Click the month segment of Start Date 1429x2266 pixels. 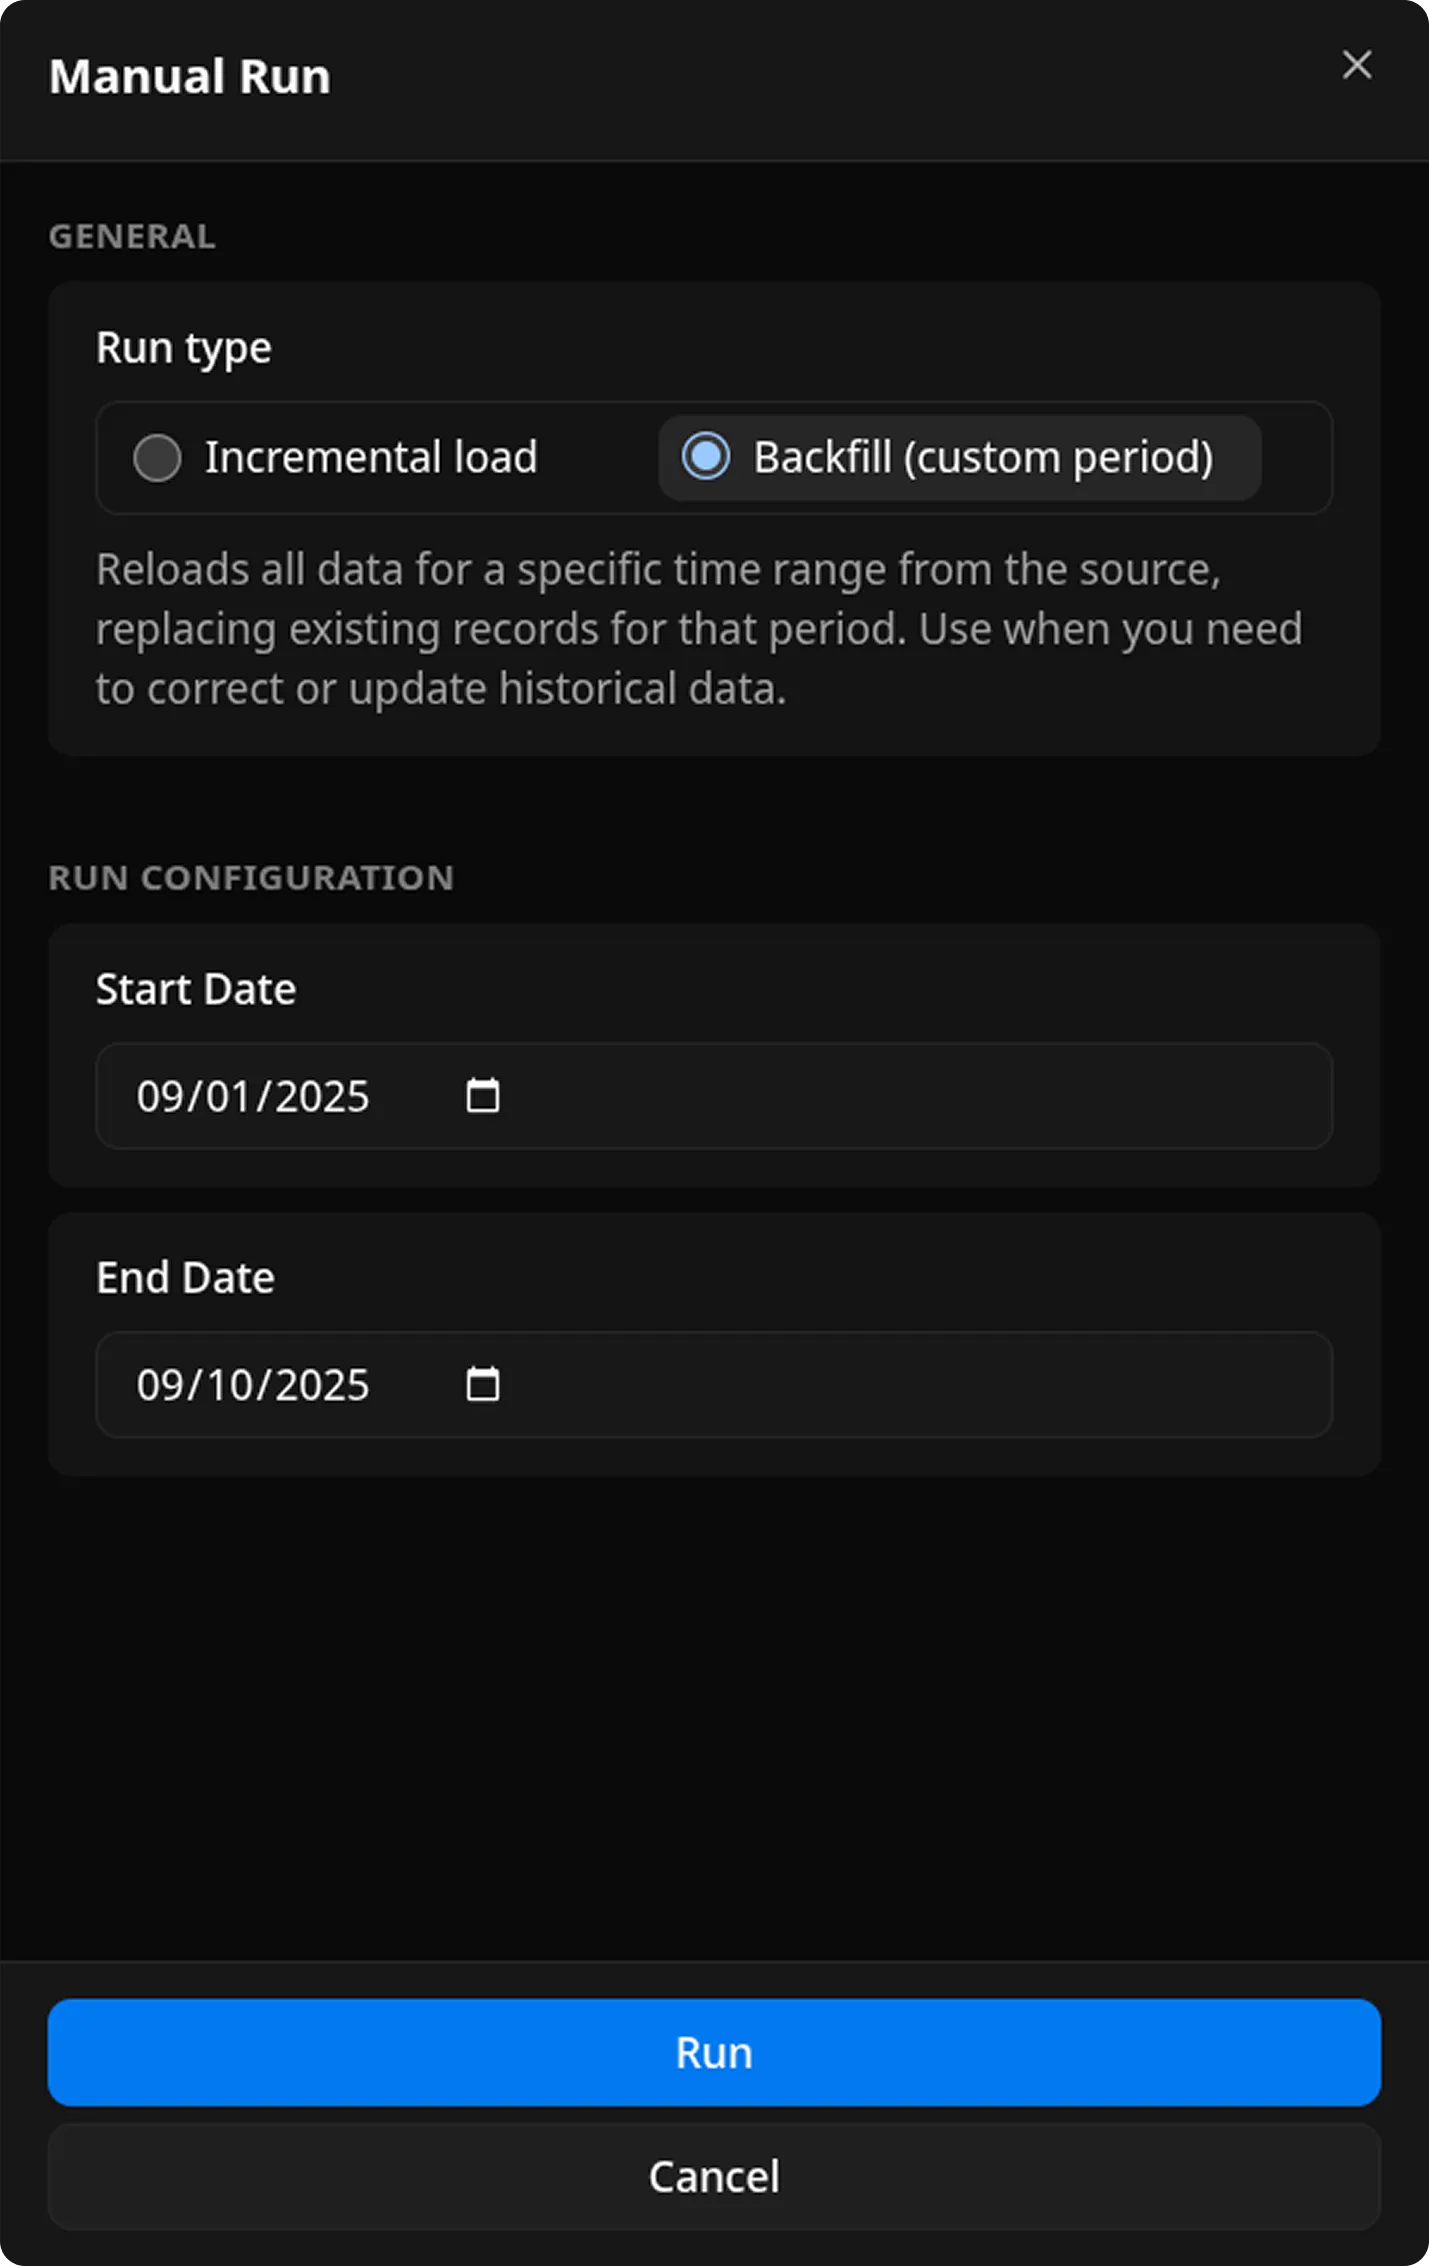coord(158,1097)
